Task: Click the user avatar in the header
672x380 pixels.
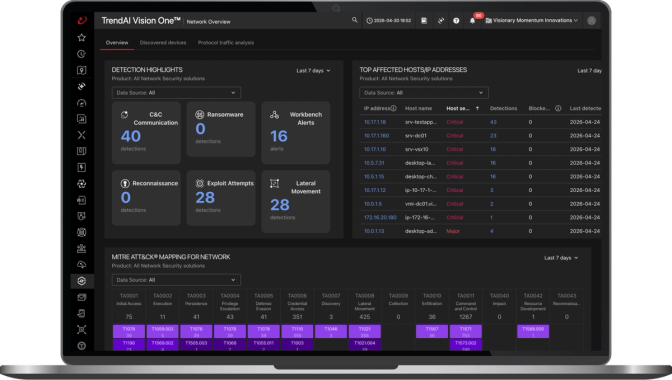Action: click(x=591, y=21)
